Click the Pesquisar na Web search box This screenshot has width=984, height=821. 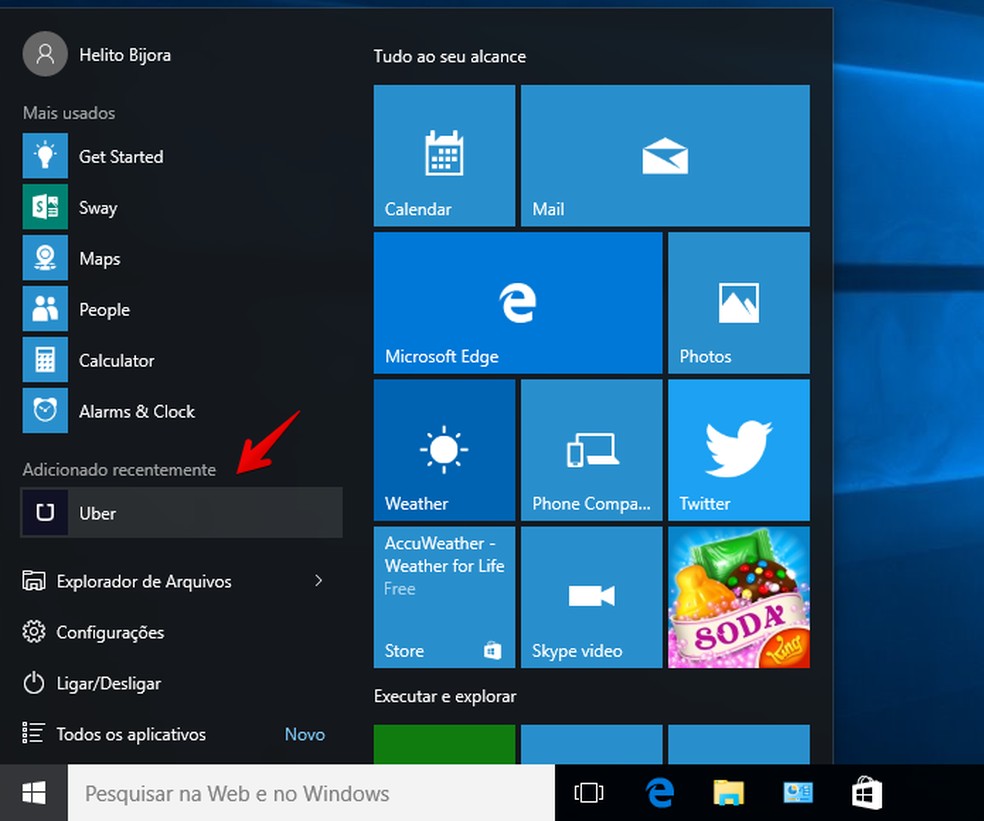(x=310, y=794)
